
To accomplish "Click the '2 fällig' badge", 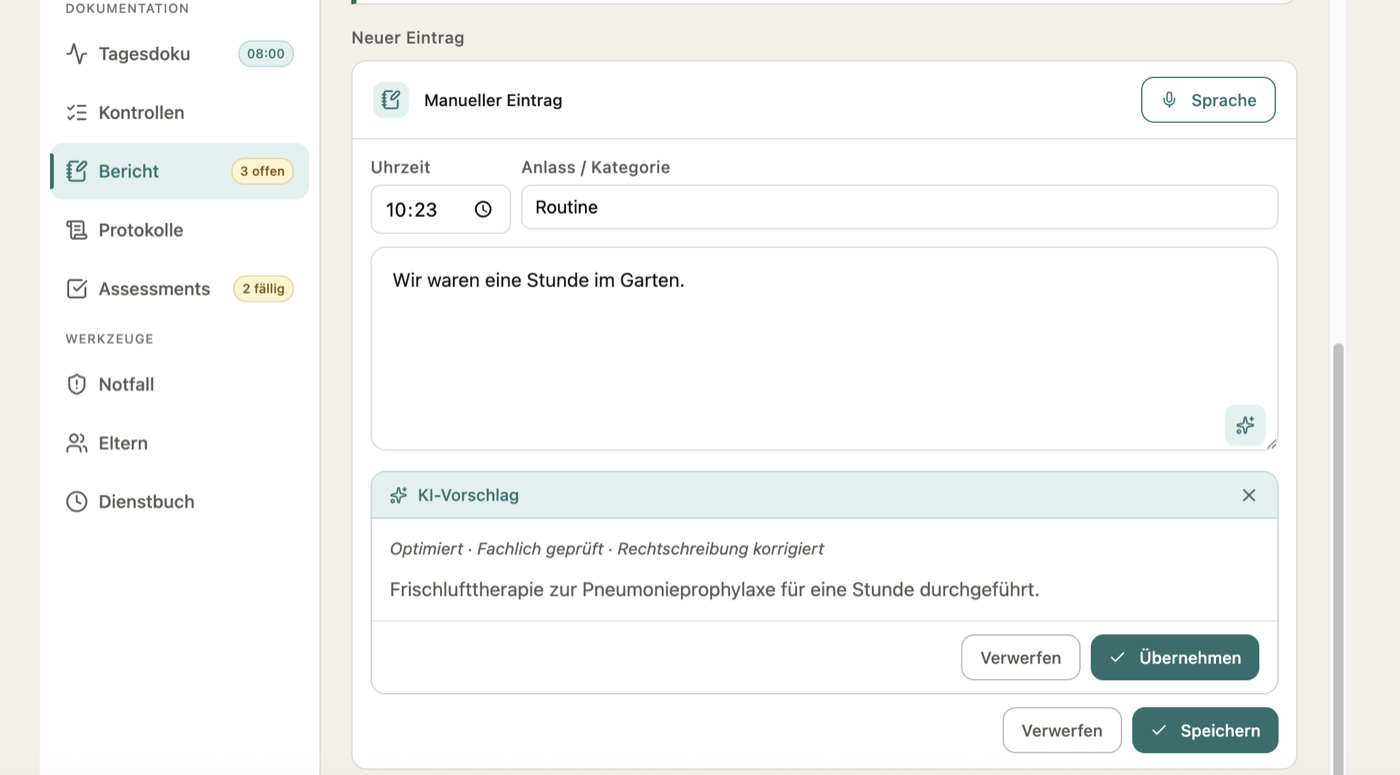I will tap(264, 289).
